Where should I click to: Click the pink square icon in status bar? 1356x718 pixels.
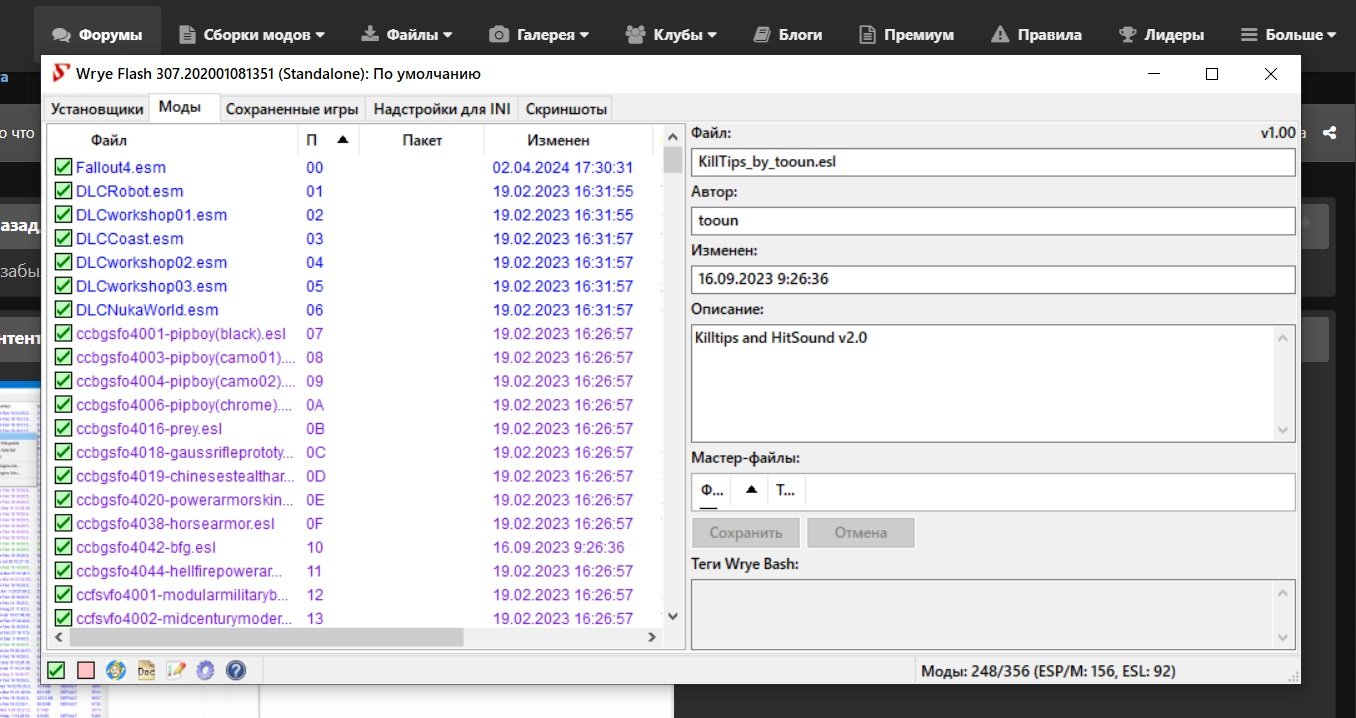coord(86,670)
